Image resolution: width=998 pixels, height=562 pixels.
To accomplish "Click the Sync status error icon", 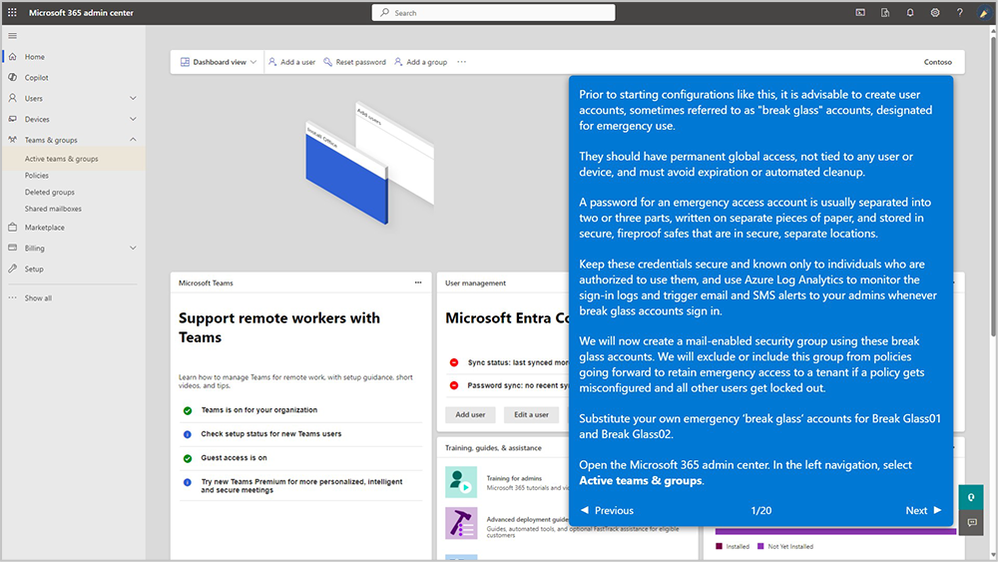I will click(454, 362).
